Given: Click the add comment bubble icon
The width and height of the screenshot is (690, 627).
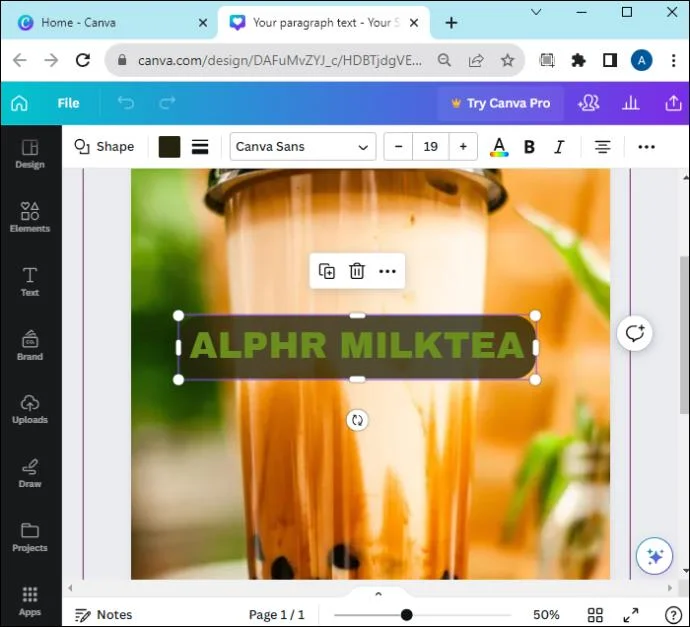Looking at the screenshot, I should pos(634,333).
